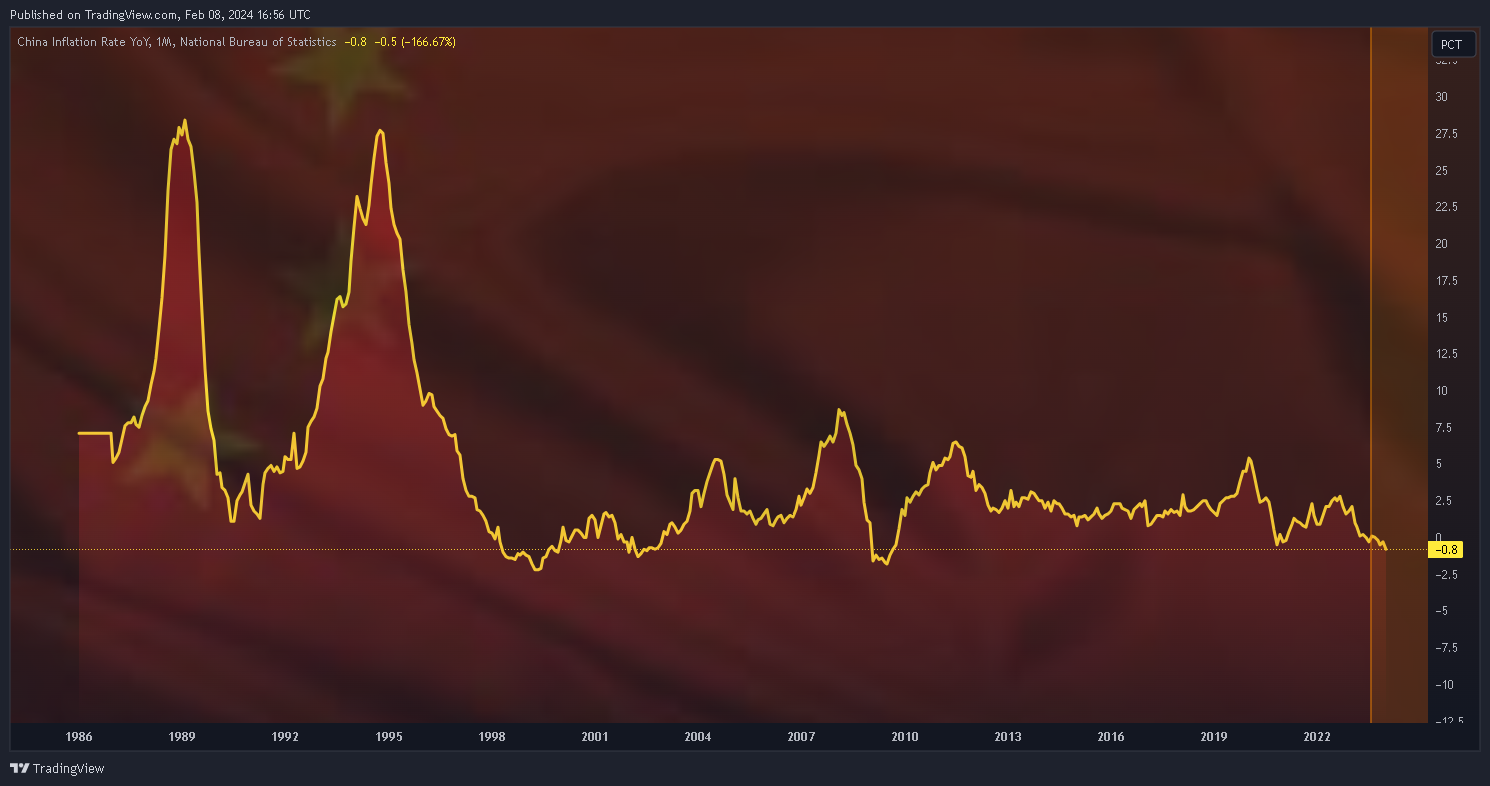
Task: Click the 20 level on the price scale
Action: 1442,243
